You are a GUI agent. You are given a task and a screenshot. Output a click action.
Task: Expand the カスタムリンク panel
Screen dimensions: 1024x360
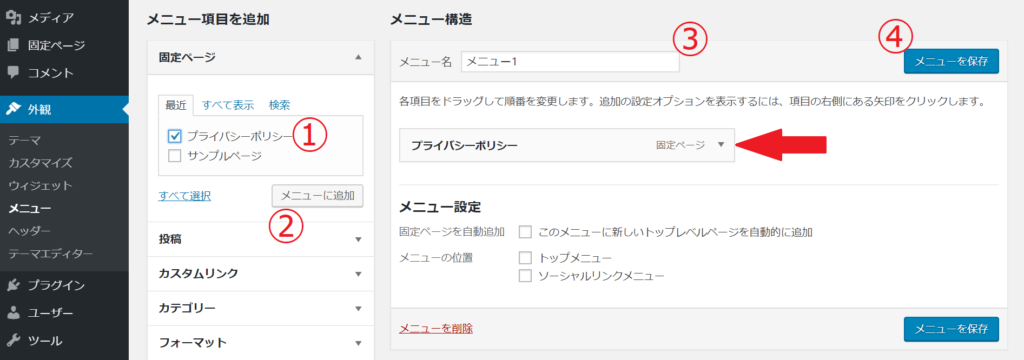(x=261, y=273)
